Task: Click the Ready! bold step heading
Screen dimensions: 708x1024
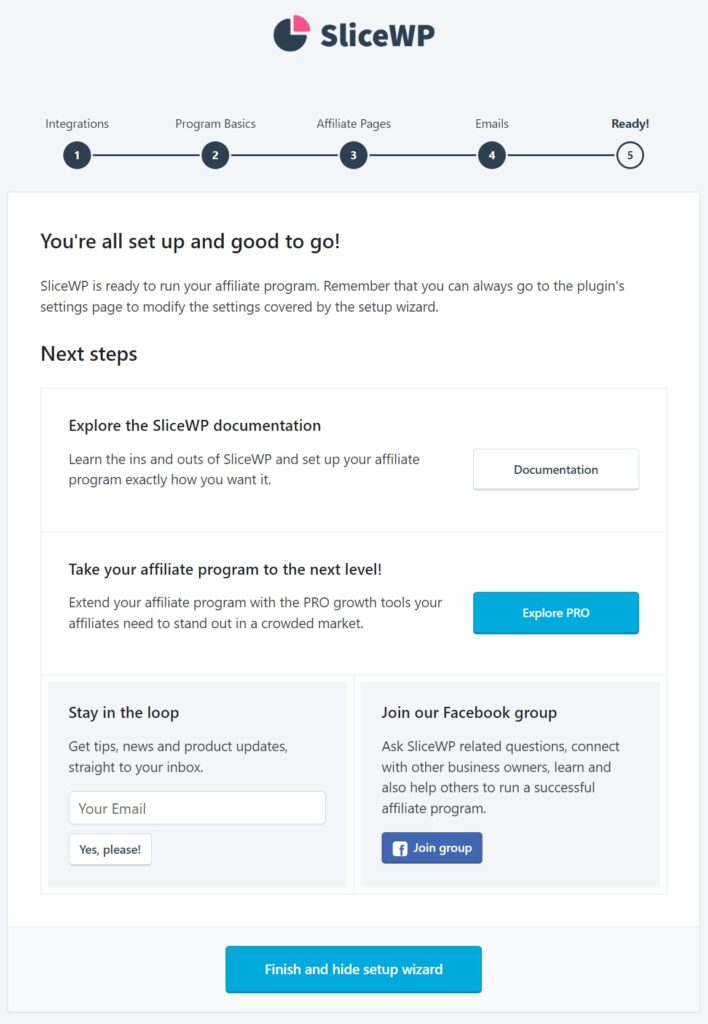Action: click(x=630, y=123)
